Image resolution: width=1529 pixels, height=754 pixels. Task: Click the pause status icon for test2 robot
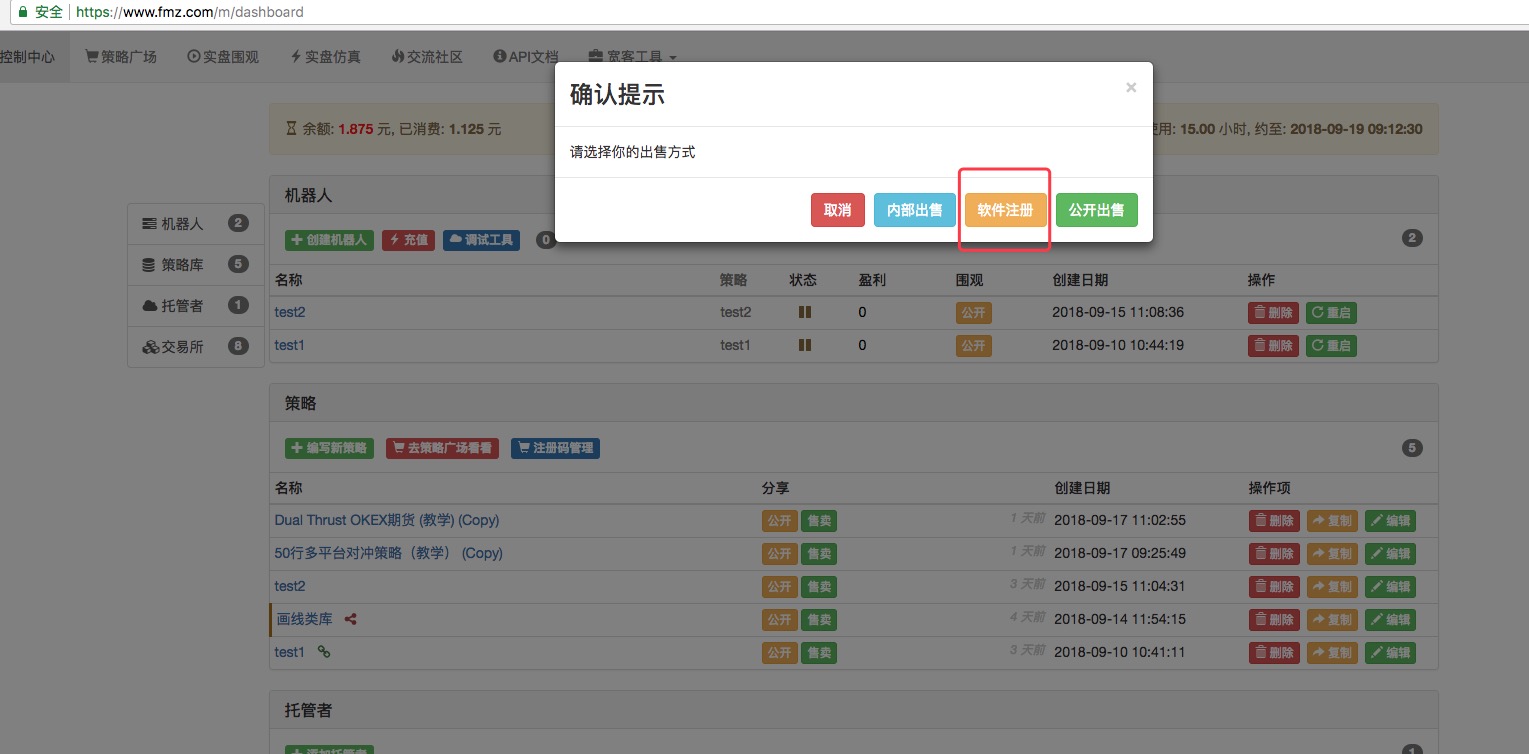[x=804, y=312]
